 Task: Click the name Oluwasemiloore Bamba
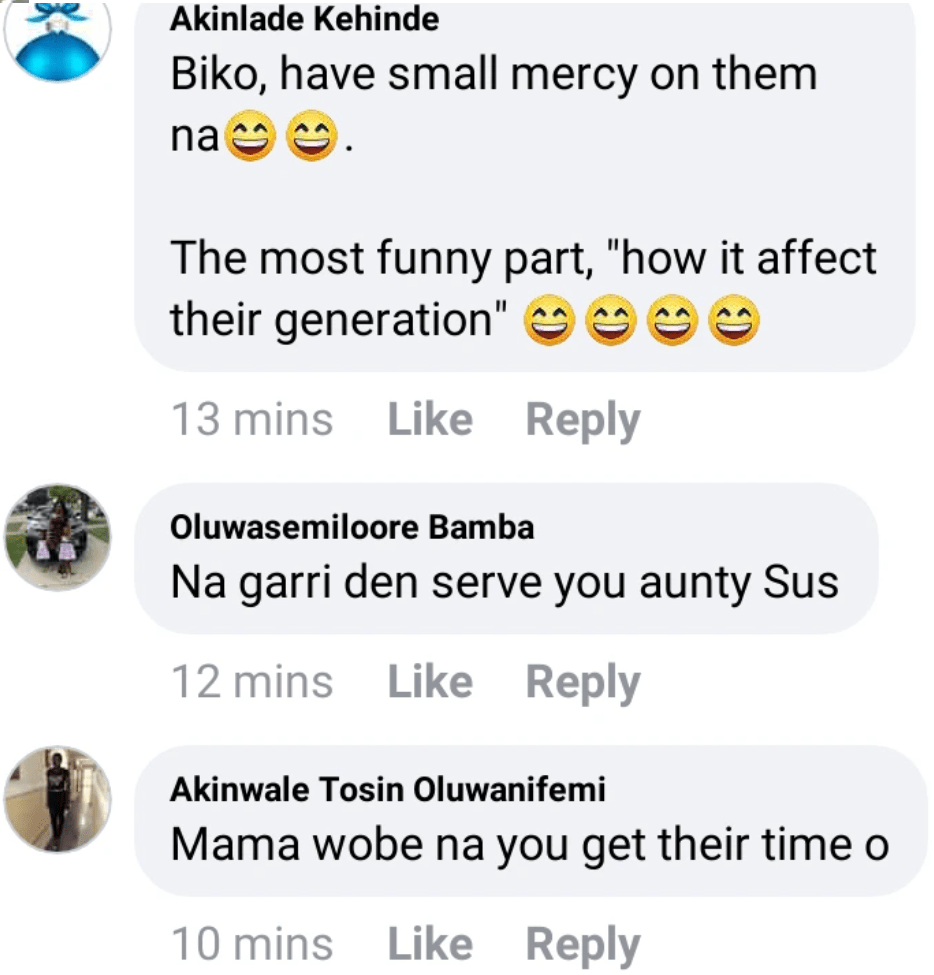(x=352, y=527)
